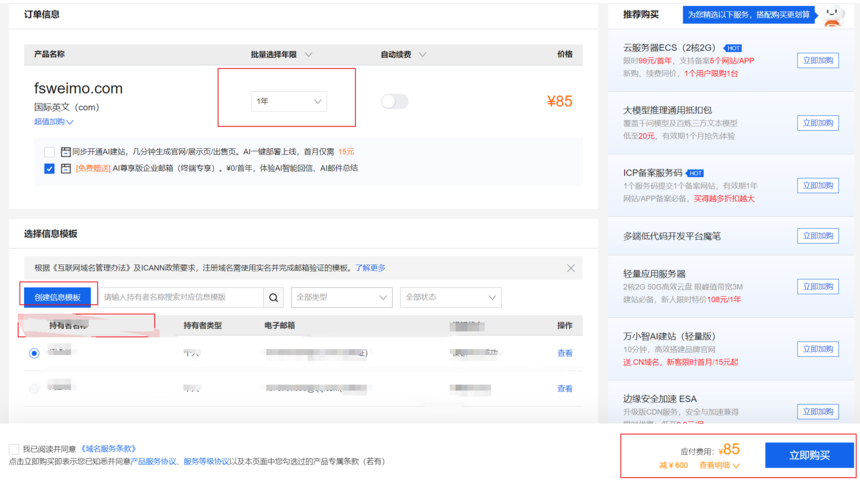The width and height of the screenshot is (860, 481).
Task: Click 立即加购 for ICP备案服务码
Action: [x=818, y=185]
